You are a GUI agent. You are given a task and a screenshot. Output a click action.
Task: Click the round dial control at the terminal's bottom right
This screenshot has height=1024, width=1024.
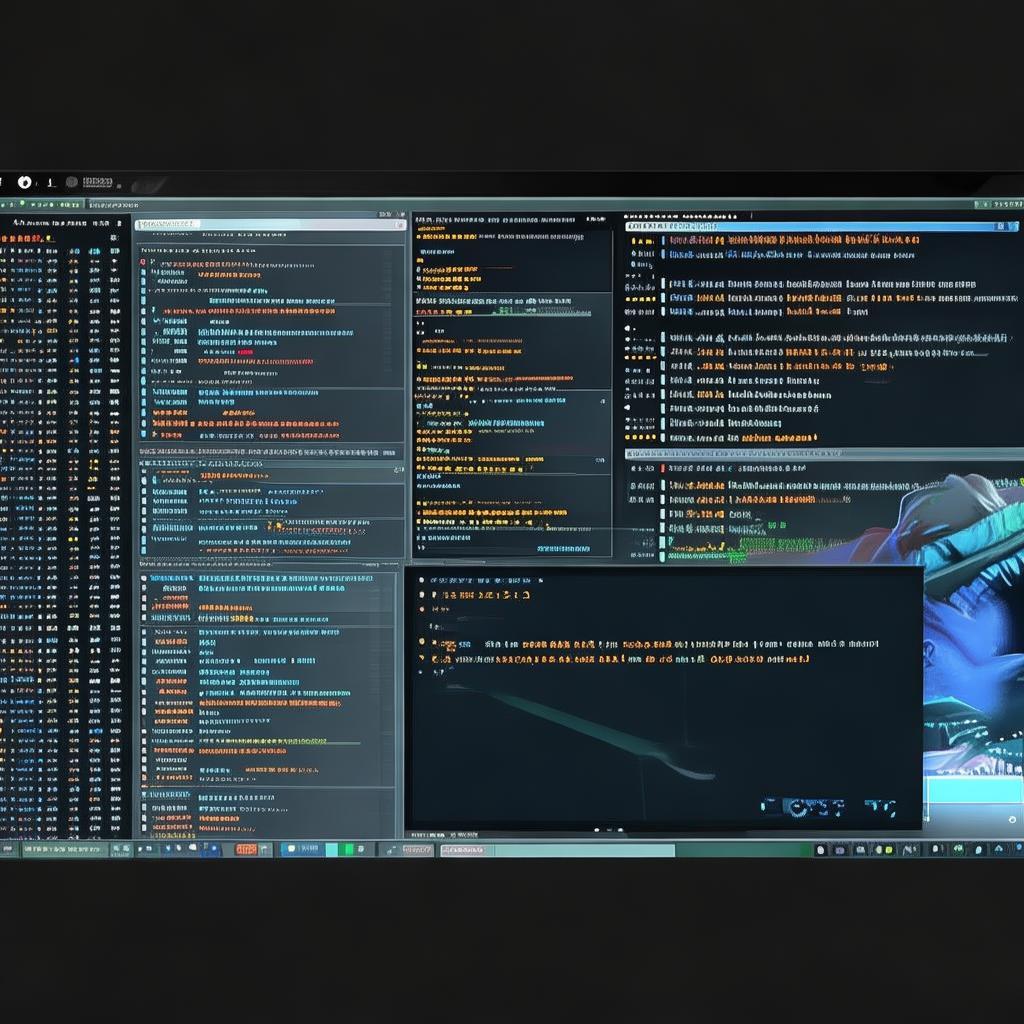click(x=797, y=808)
